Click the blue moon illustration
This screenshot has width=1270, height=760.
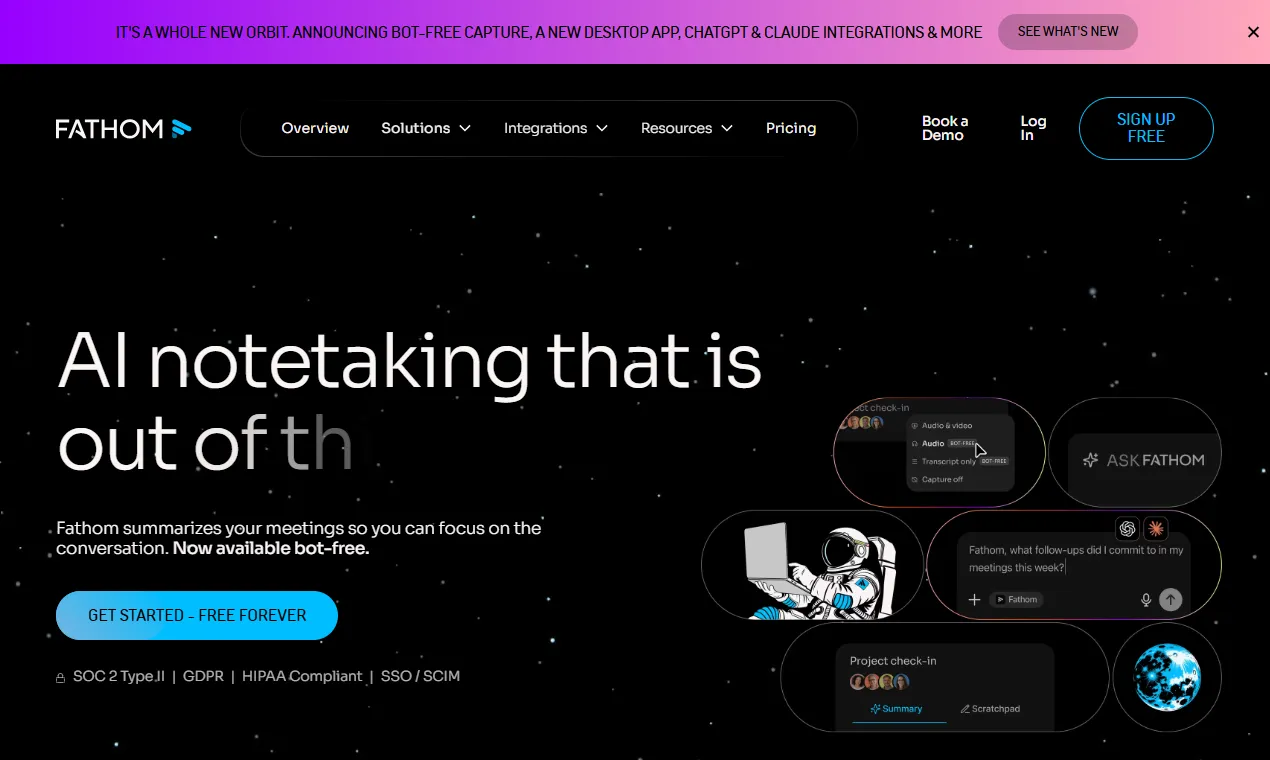[x=1167, y=677]
